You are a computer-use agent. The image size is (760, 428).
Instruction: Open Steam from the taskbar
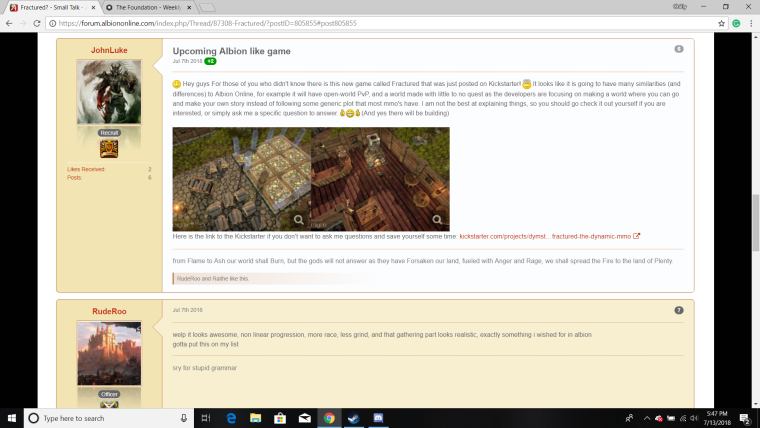[353, 418]
